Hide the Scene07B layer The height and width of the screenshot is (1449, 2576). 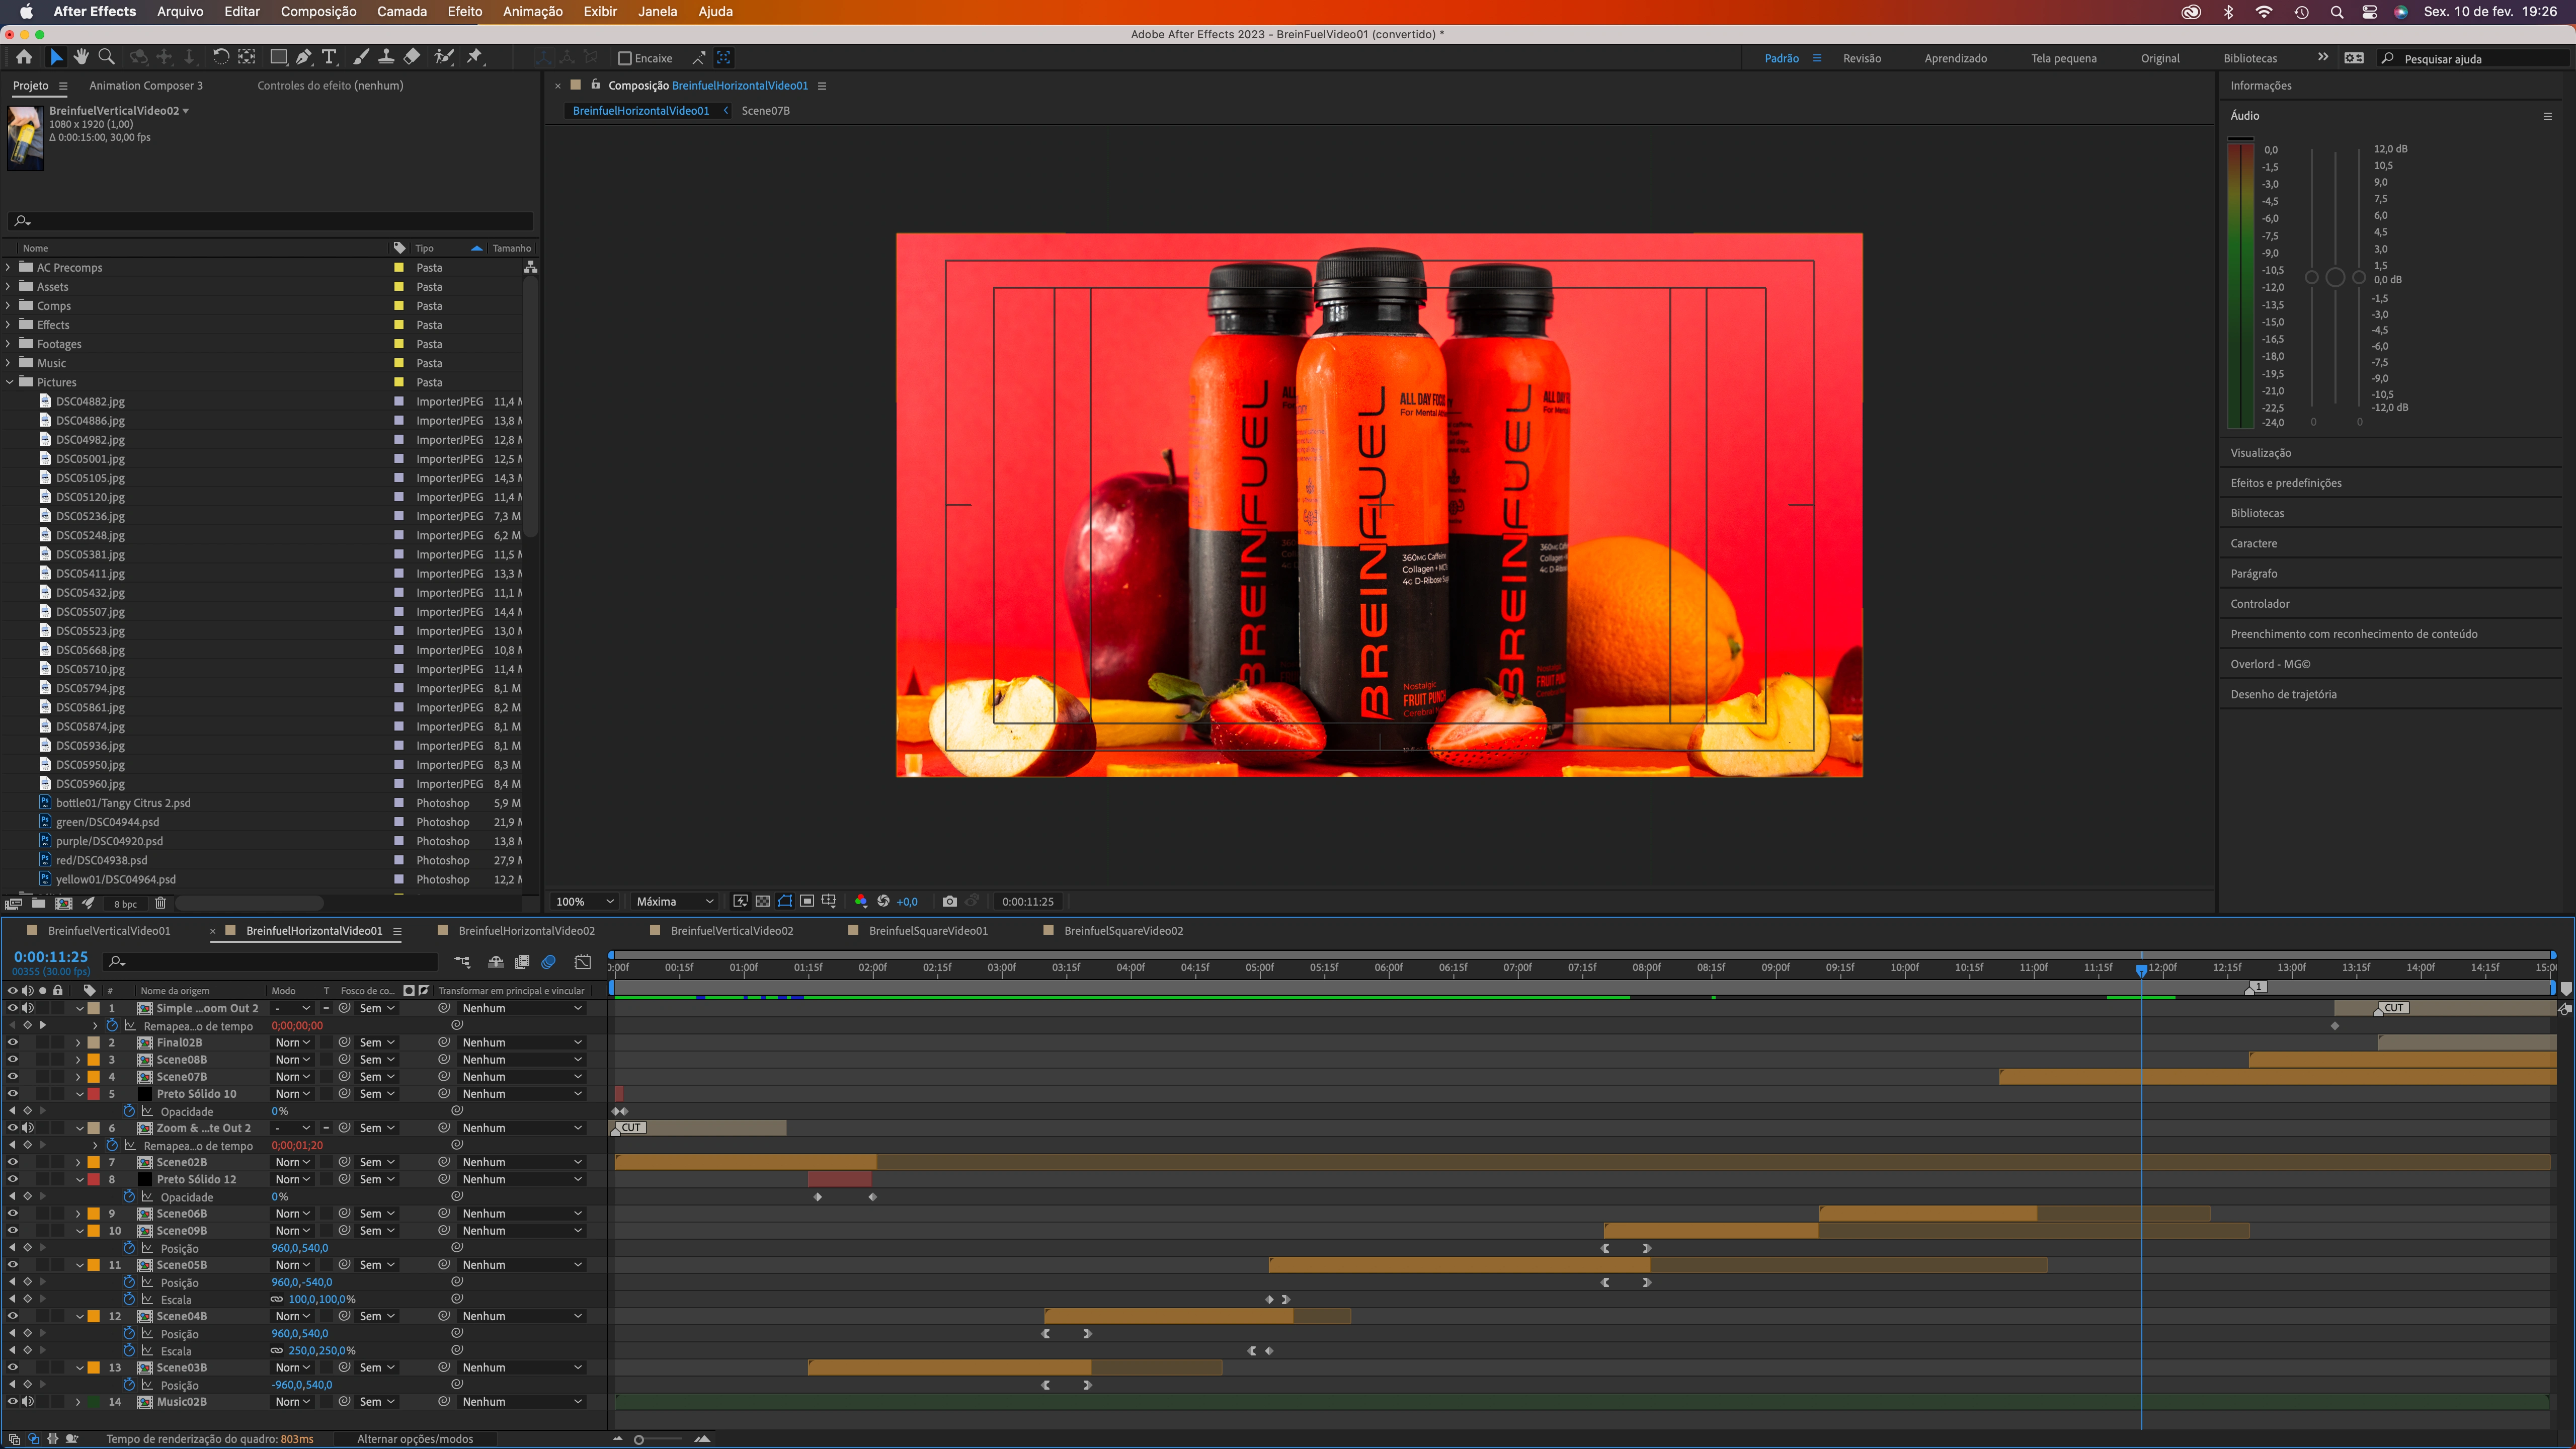coord(13,1077)
